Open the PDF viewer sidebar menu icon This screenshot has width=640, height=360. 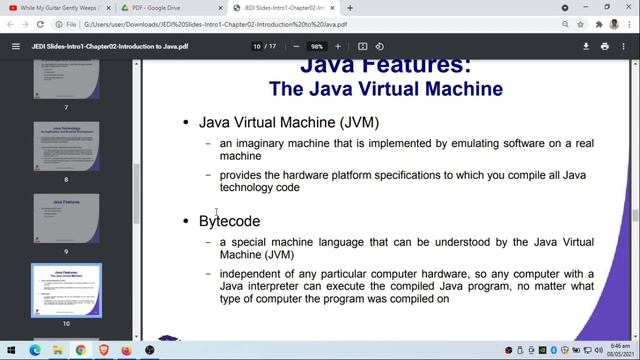tap(16, 47)
